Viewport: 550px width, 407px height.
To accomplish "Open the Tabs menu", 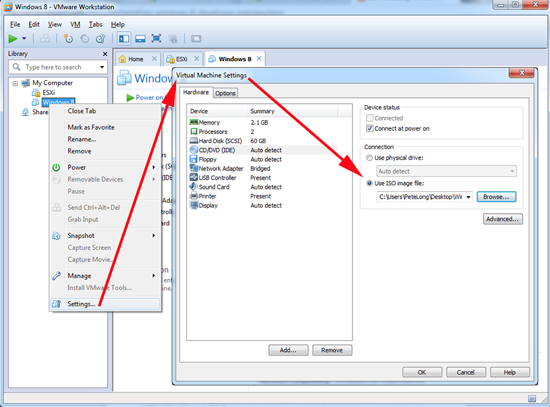I will [95, 24].
